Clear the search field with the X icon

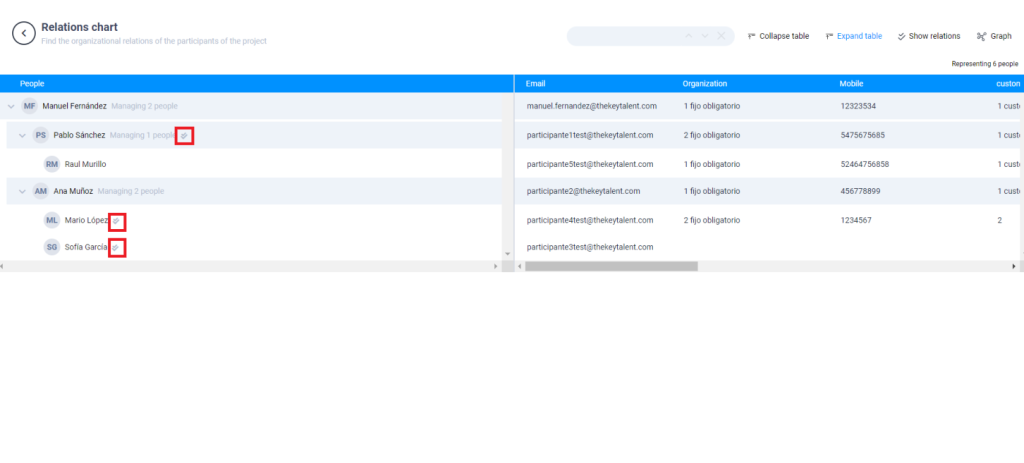click(721, 36)
